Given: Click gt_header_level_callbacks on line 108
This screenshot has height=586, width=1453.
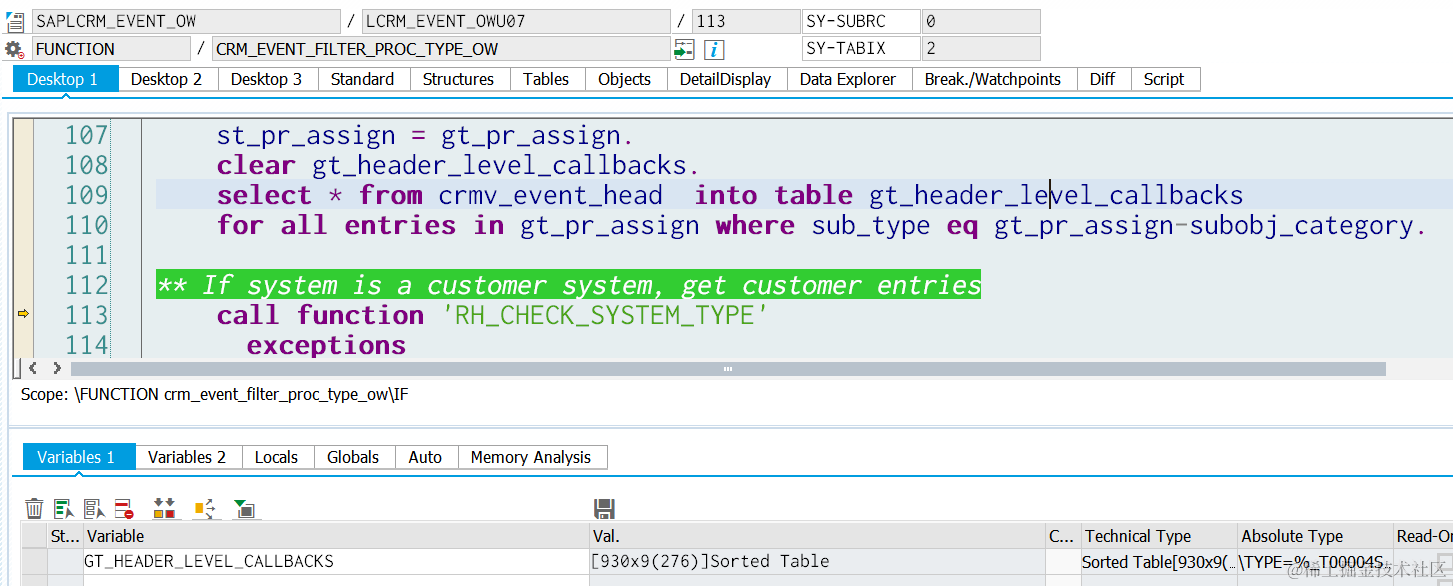Looking at the screenshot, I should 499,165.
